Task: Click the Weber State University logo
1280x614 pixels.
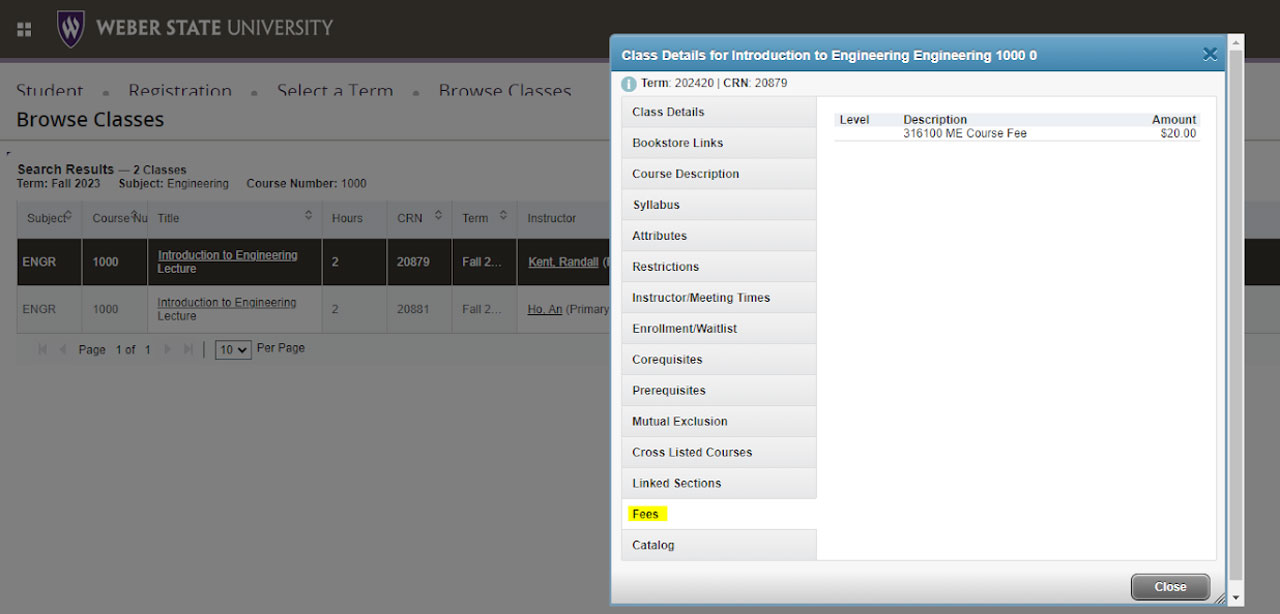Action: [x=195, y=28]
